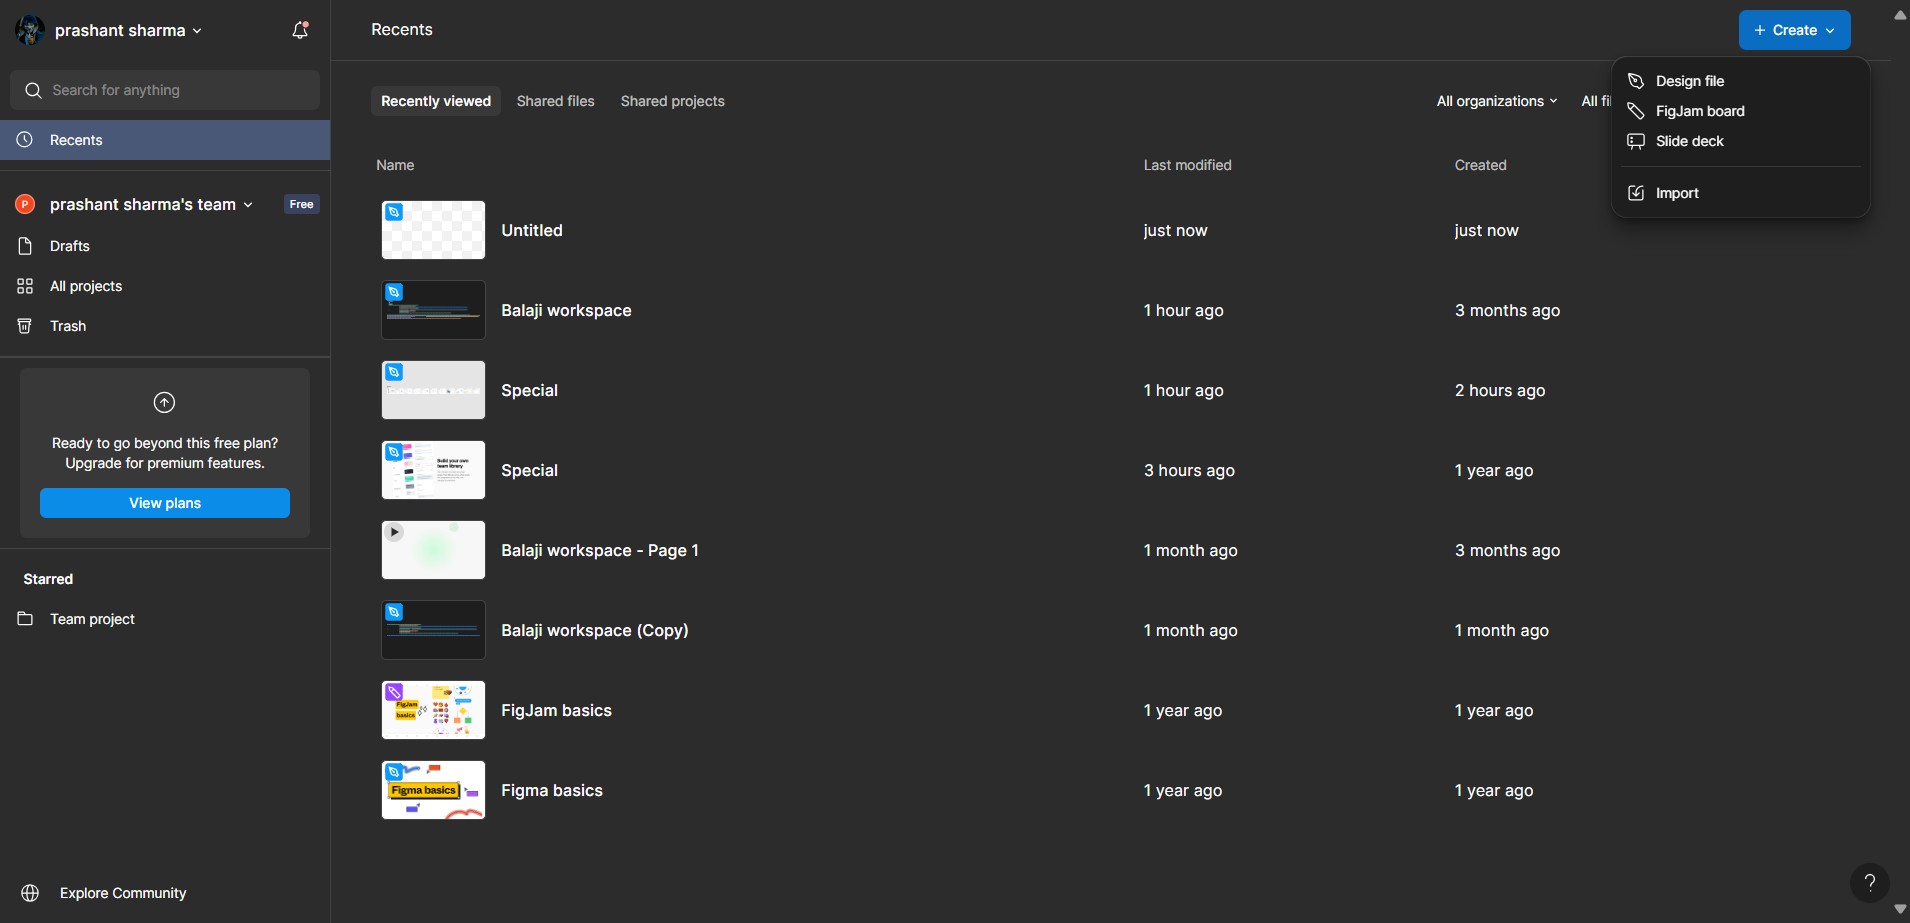Image resolution: width=1910 pixels, height=923 pixels.
Task: Open Trash in sidebar
Action: [165, 326]
